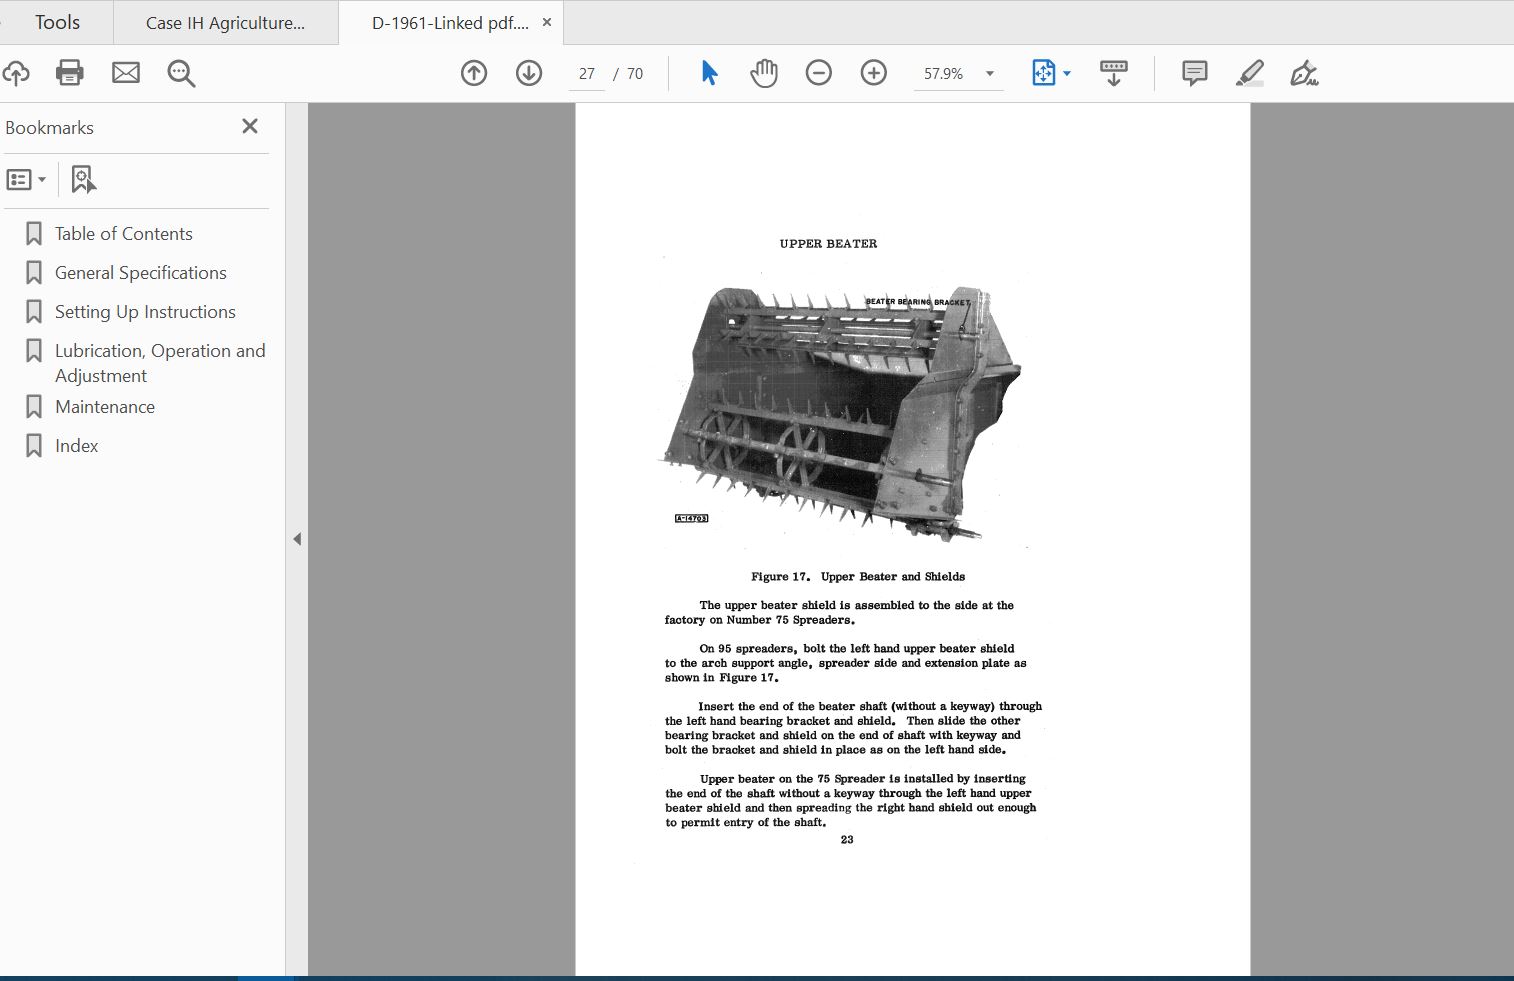The width and height of the screenshot is (1514, 981).
Task: Print the document with printer icon
Action: click(70, 73)
